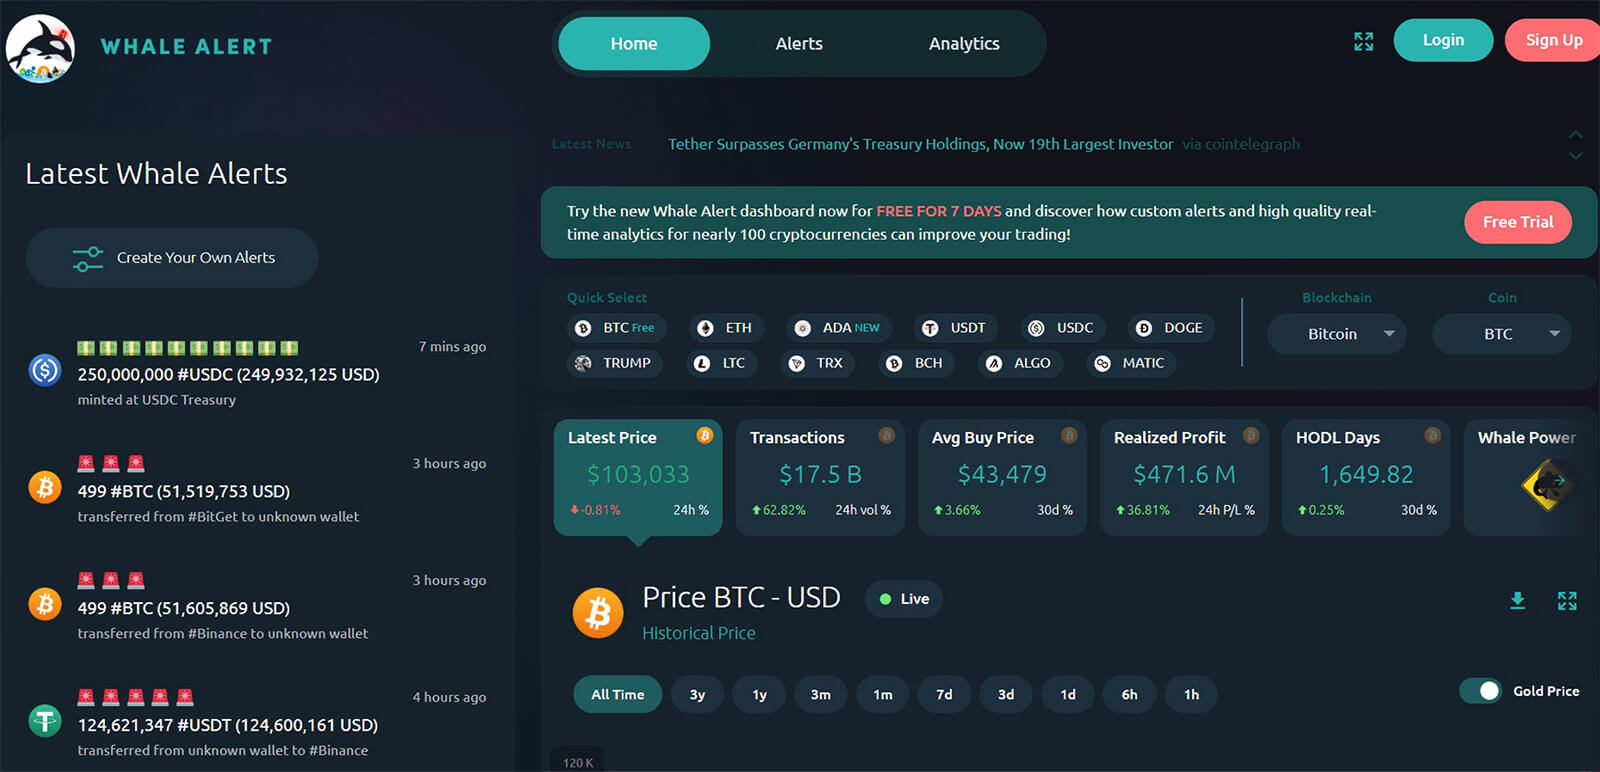Screen dimensions: 1600x772
Task: Click the Create Your Own Alerts sliders icon
Action: pyautogui.click(x=88, y=258)
